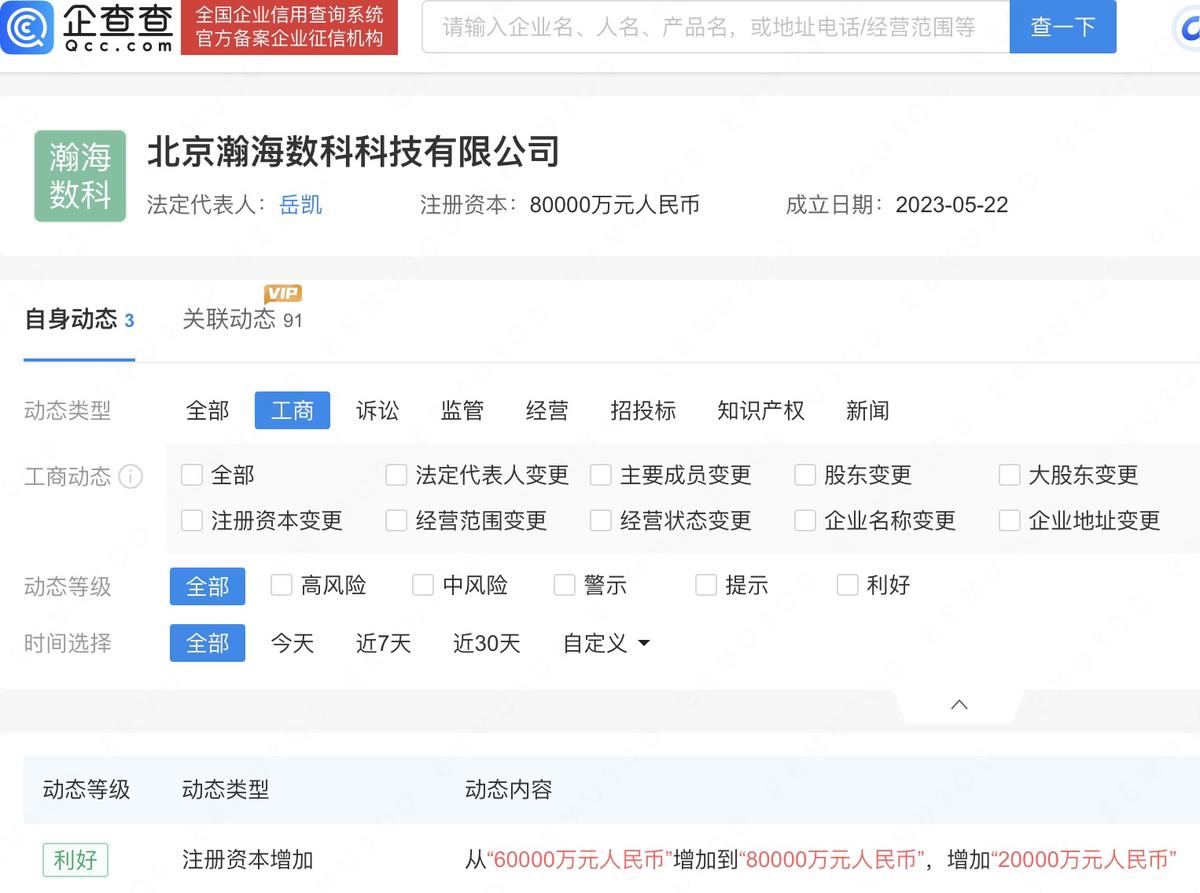Check the 股东变更 filter
The height and width of the screenshot is (893, 1200).
[805, 475]
